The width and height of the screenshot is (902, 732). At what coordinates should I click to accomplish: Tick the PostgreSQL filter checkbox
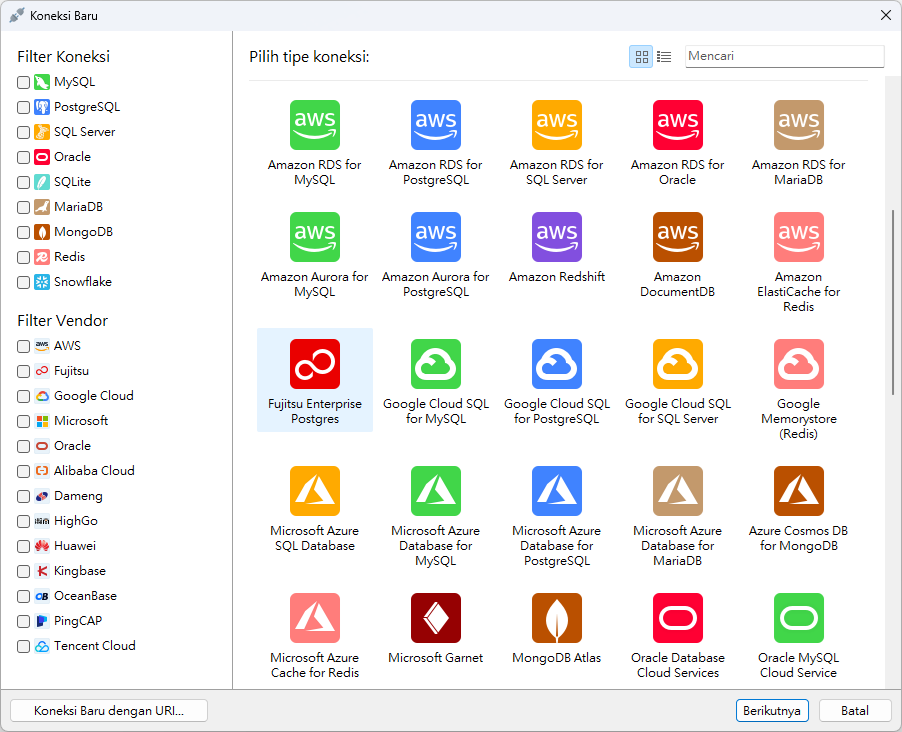(x=24, y=107)
